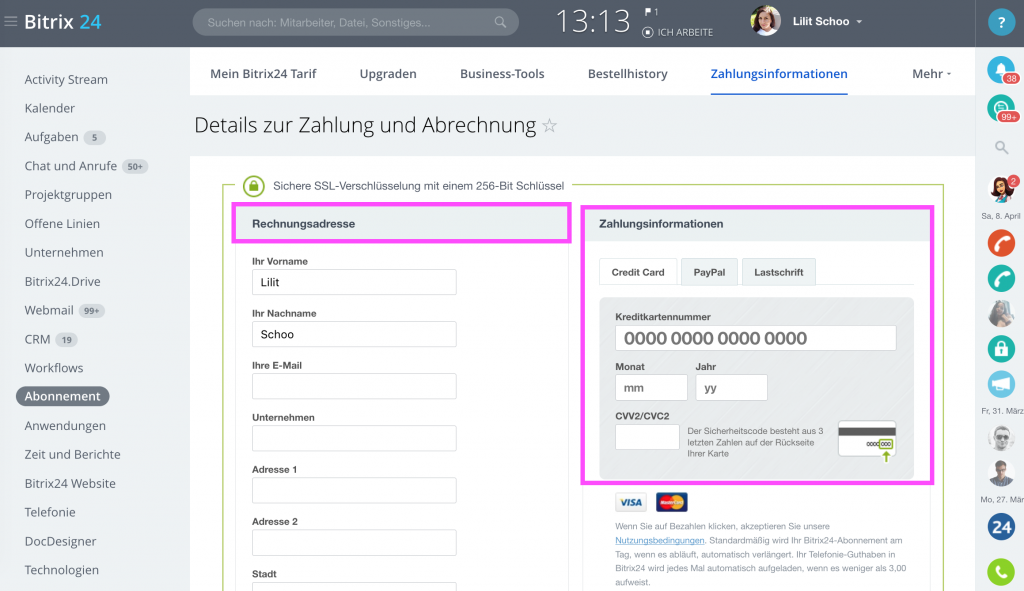Image resolution: width=1024 pixels, height=591 pixels.
Task: Open Unternehmen in the left menu
Action: coord(64,252)
